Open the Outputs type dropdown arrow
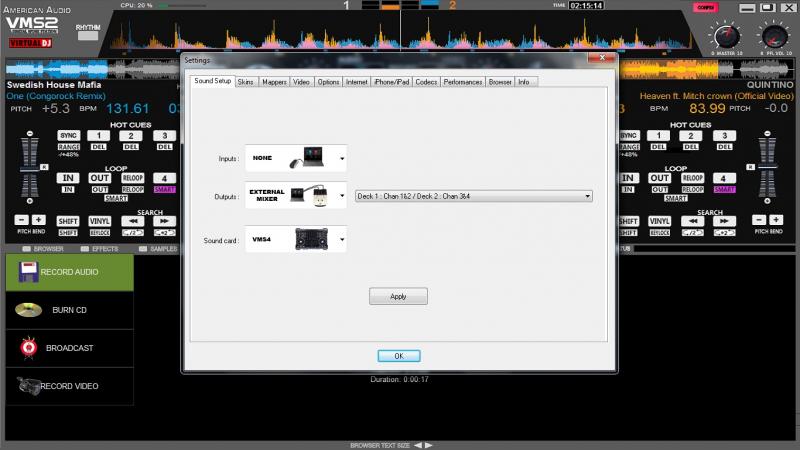The width and height of the screenshot is (800, 450). [342, 196]
